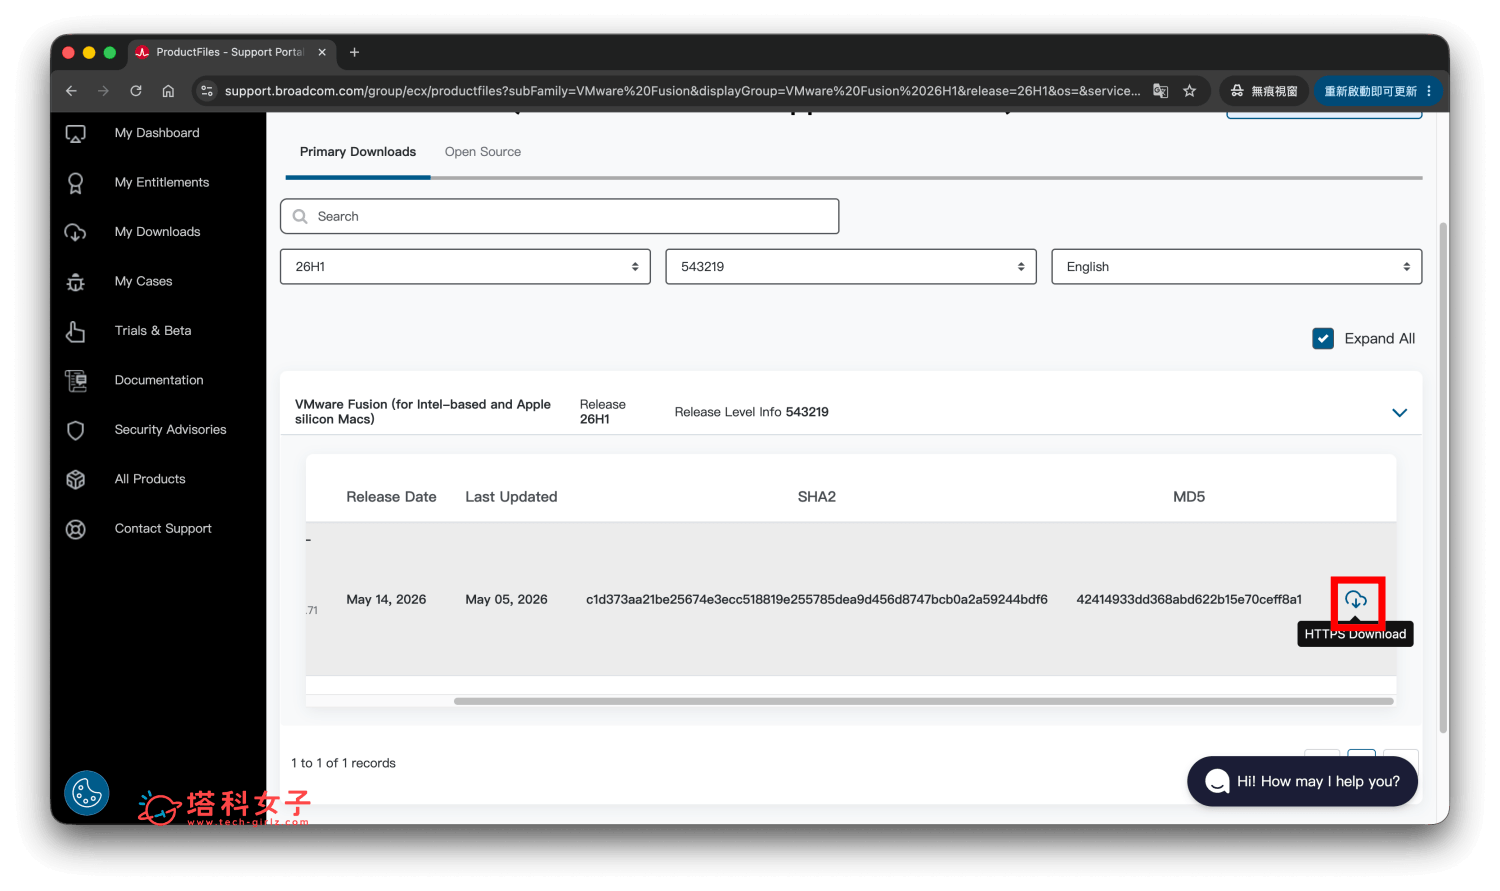
Task: Click 'VMware Fusion (for Intel-based' product name
Action: pos(423,412)
